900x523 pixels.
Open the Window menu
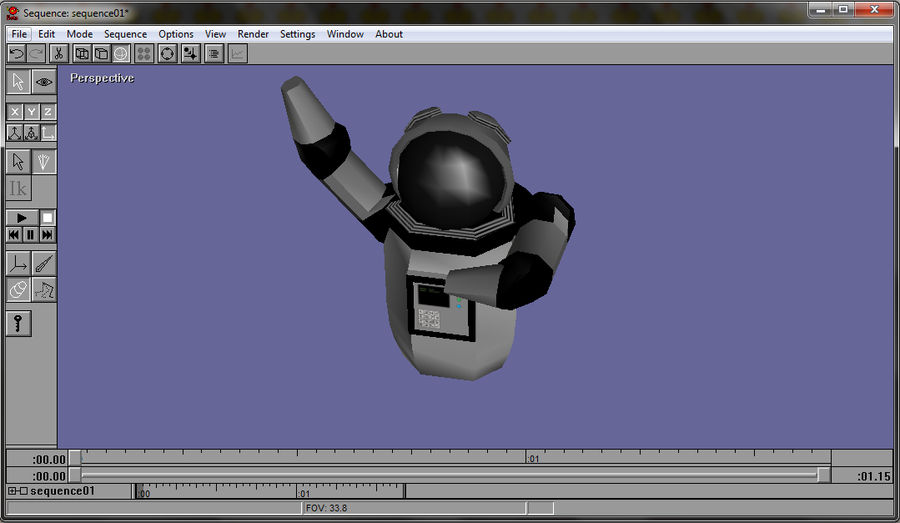tap(345, 34)
